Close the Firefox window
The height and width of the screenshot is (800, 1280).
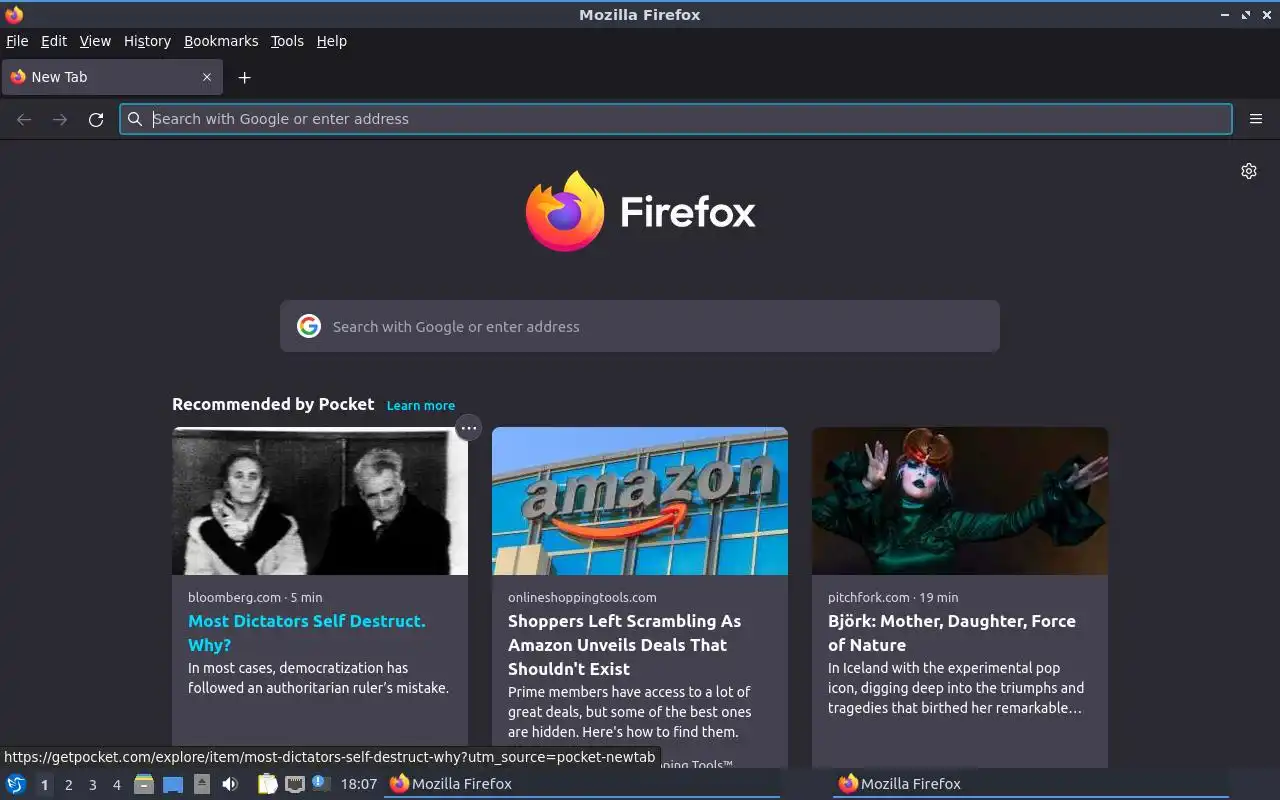pos(1266,15)
